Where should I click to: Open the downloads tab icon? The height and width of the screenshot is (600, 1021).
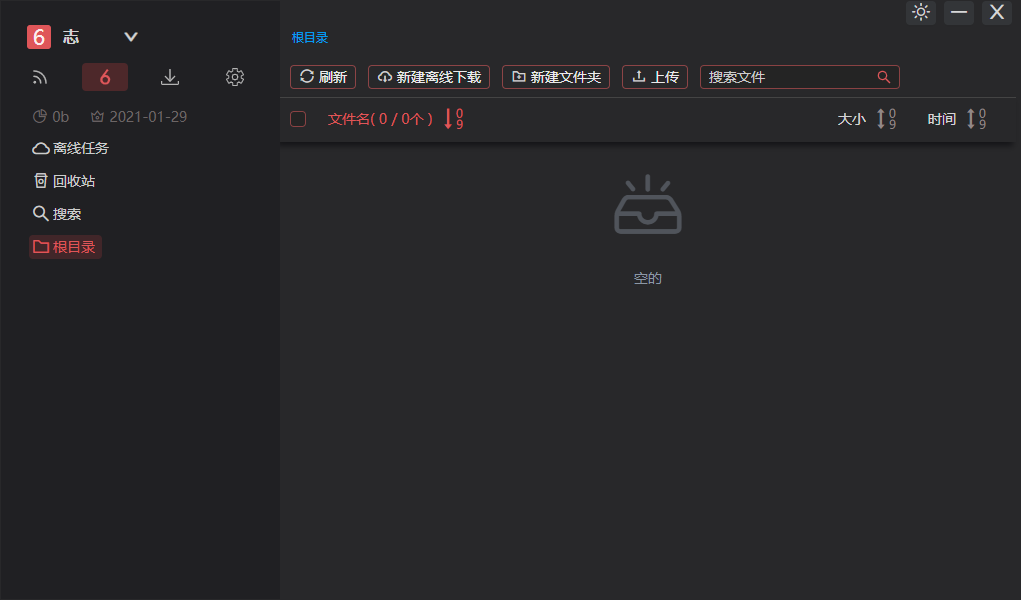[x=170, y=77]
